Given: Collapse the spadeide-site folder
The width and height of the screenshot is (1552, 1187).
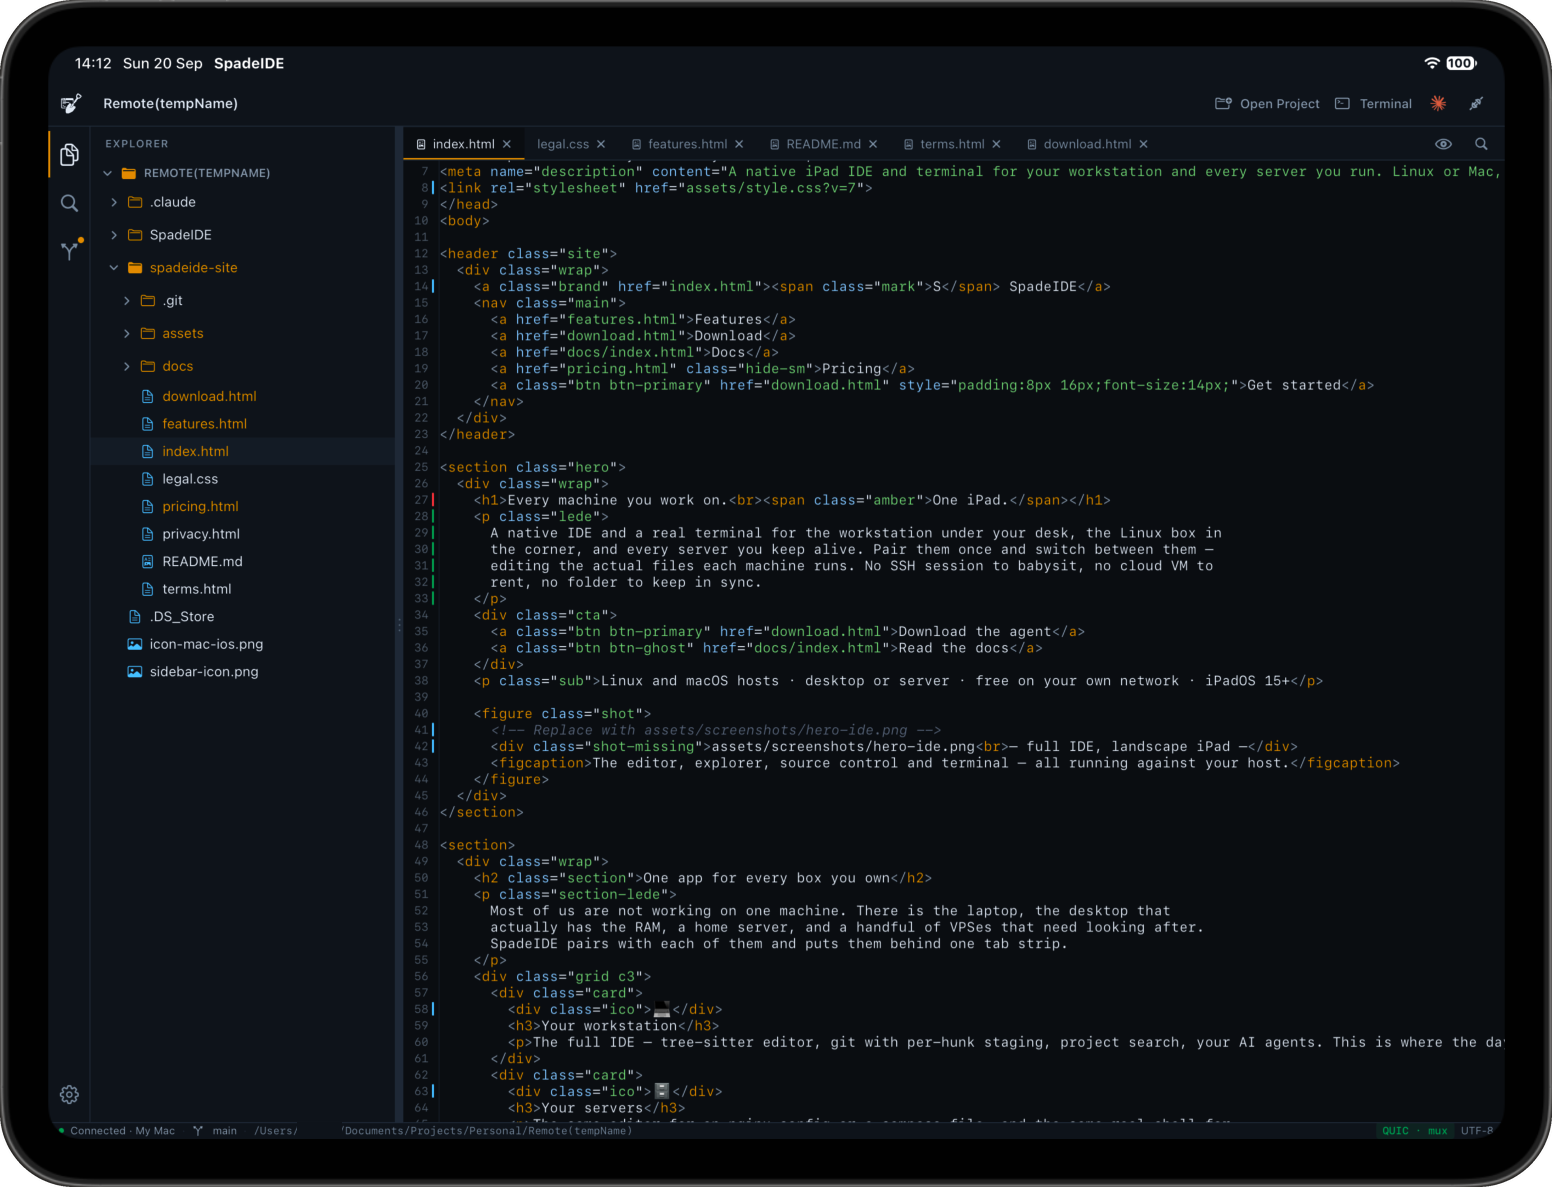Looking at the screenshot, I should (114, 268).
